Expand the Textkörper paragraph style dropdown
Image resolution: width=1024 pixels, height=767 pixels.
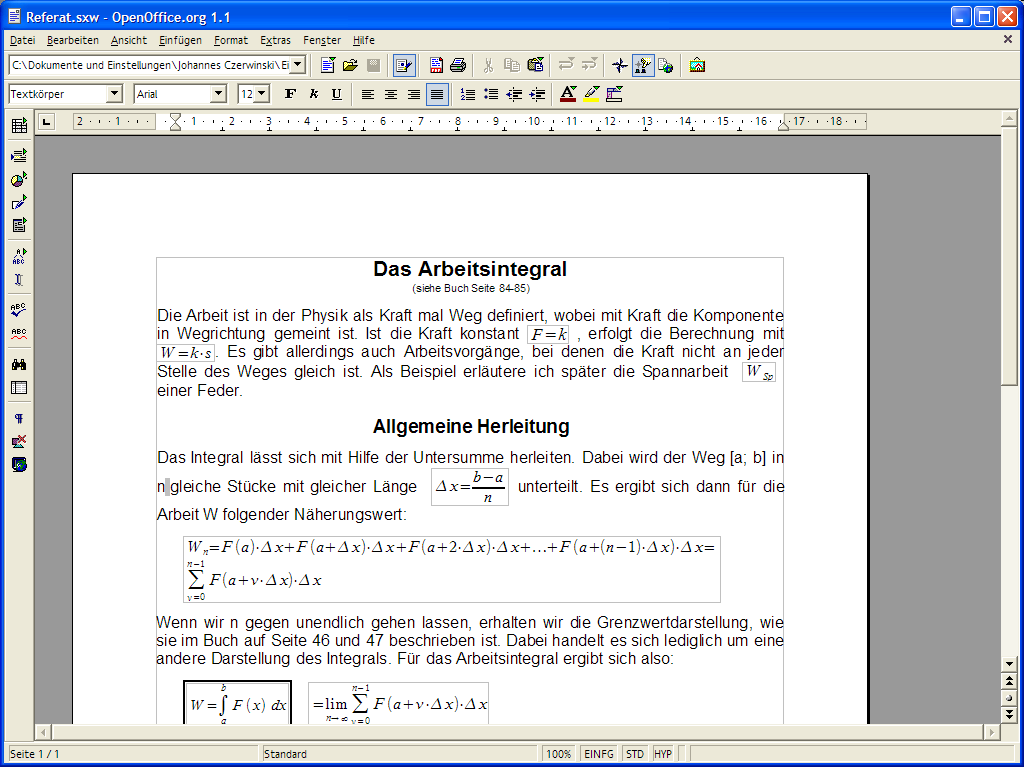click(x=114, y=94)
